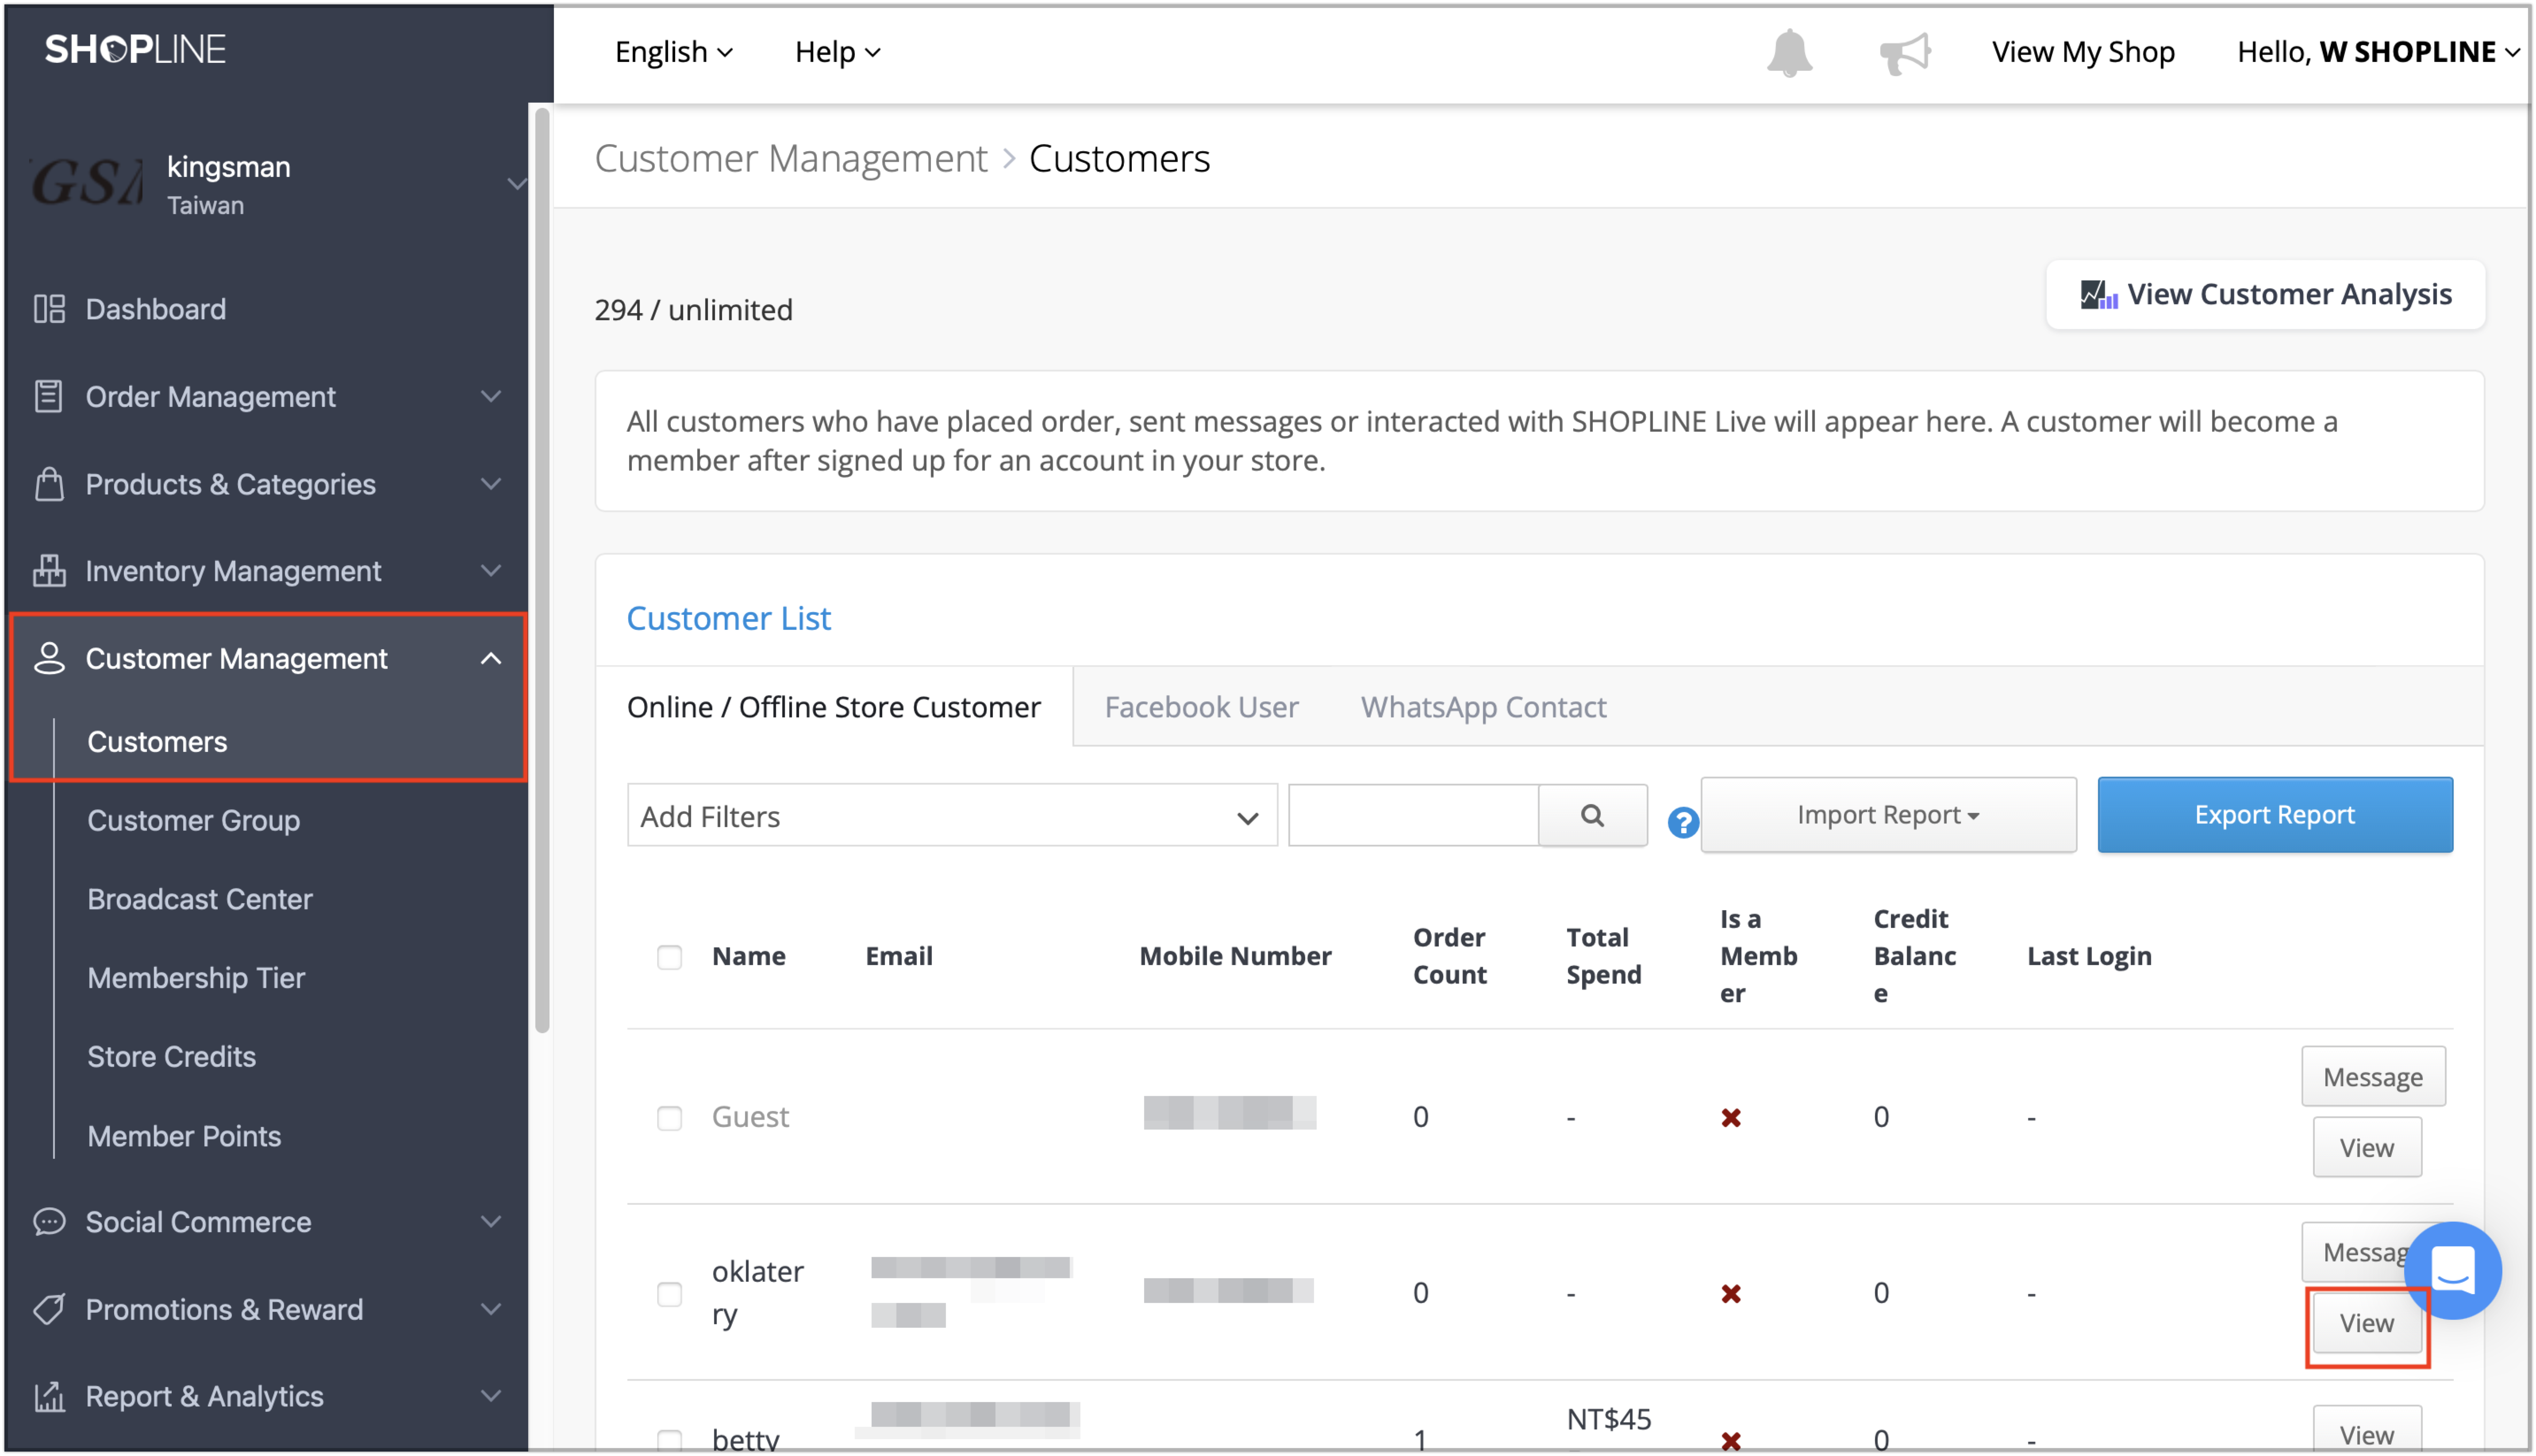Open Membership Tier in the sidebar
Image resolution: width=2536 pixels, height=1456 pixels.
pyautogui.click(x=196, y=977)
